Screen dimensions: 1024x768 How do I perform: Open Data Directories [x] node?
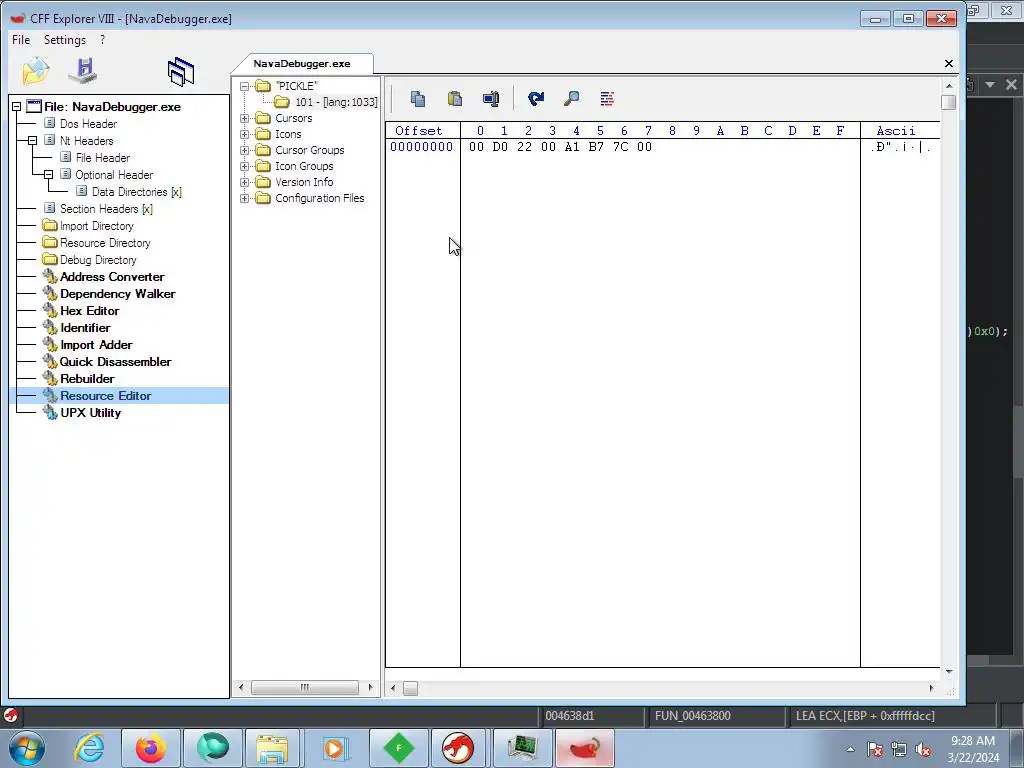(x=136, y=192)
